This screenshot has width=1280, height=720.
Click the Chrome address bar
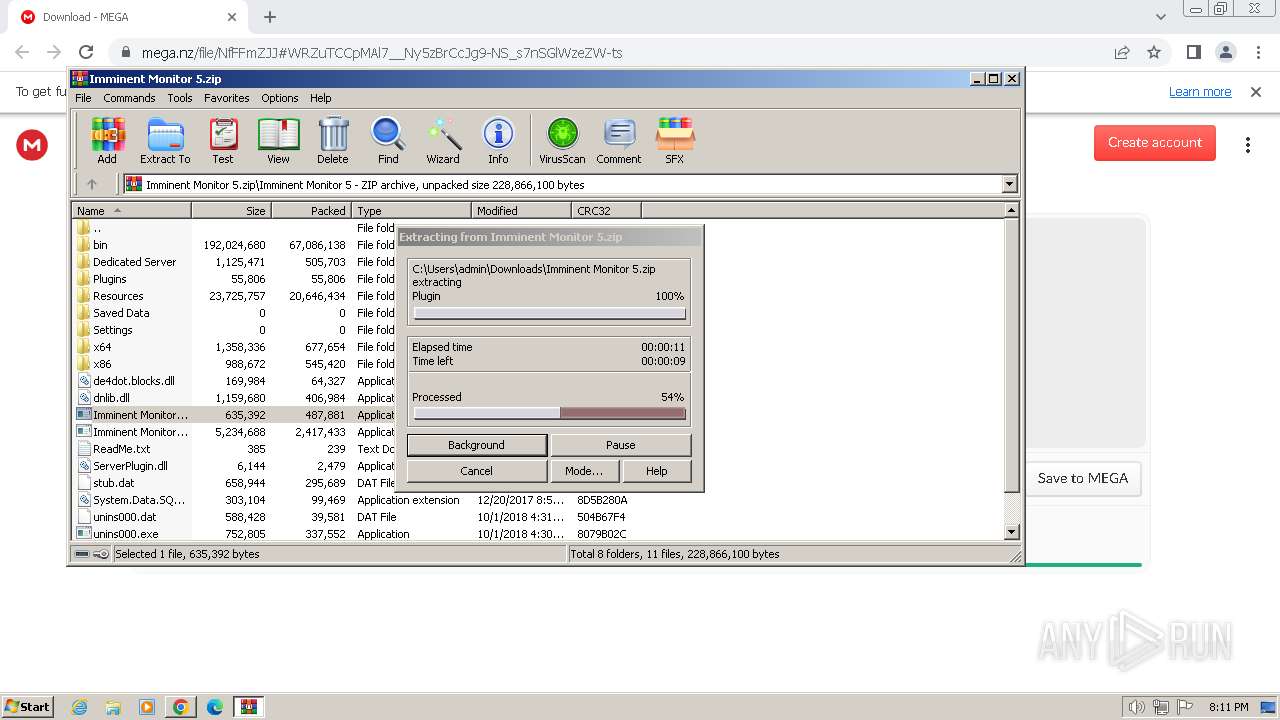(610, 52)
